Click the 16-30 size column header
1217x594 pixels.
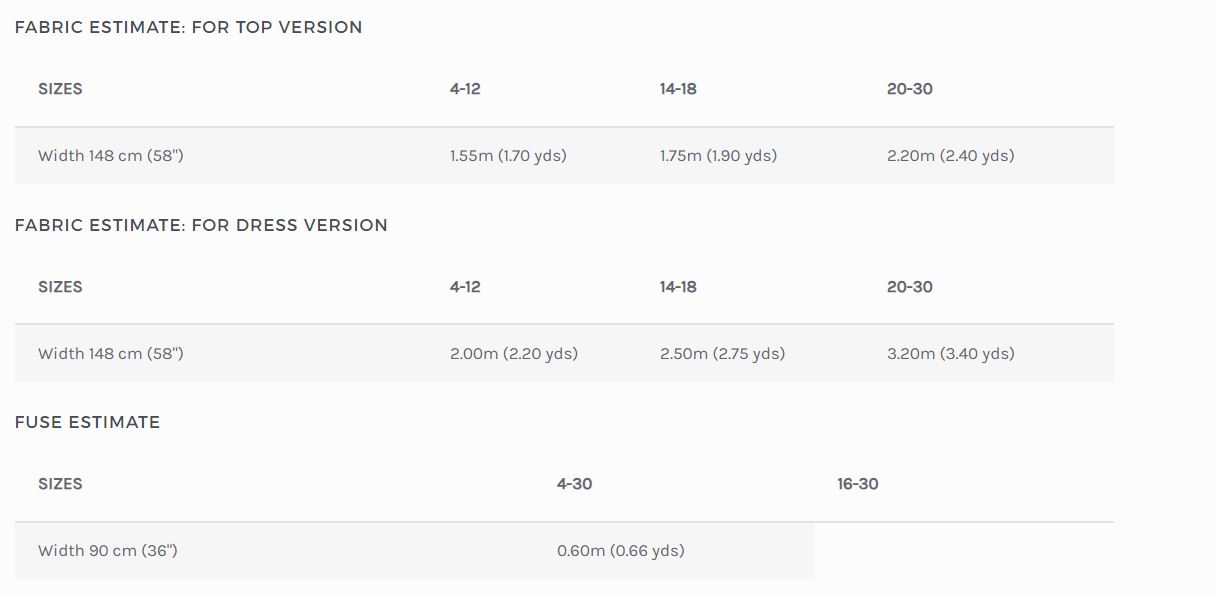[858, 484]
